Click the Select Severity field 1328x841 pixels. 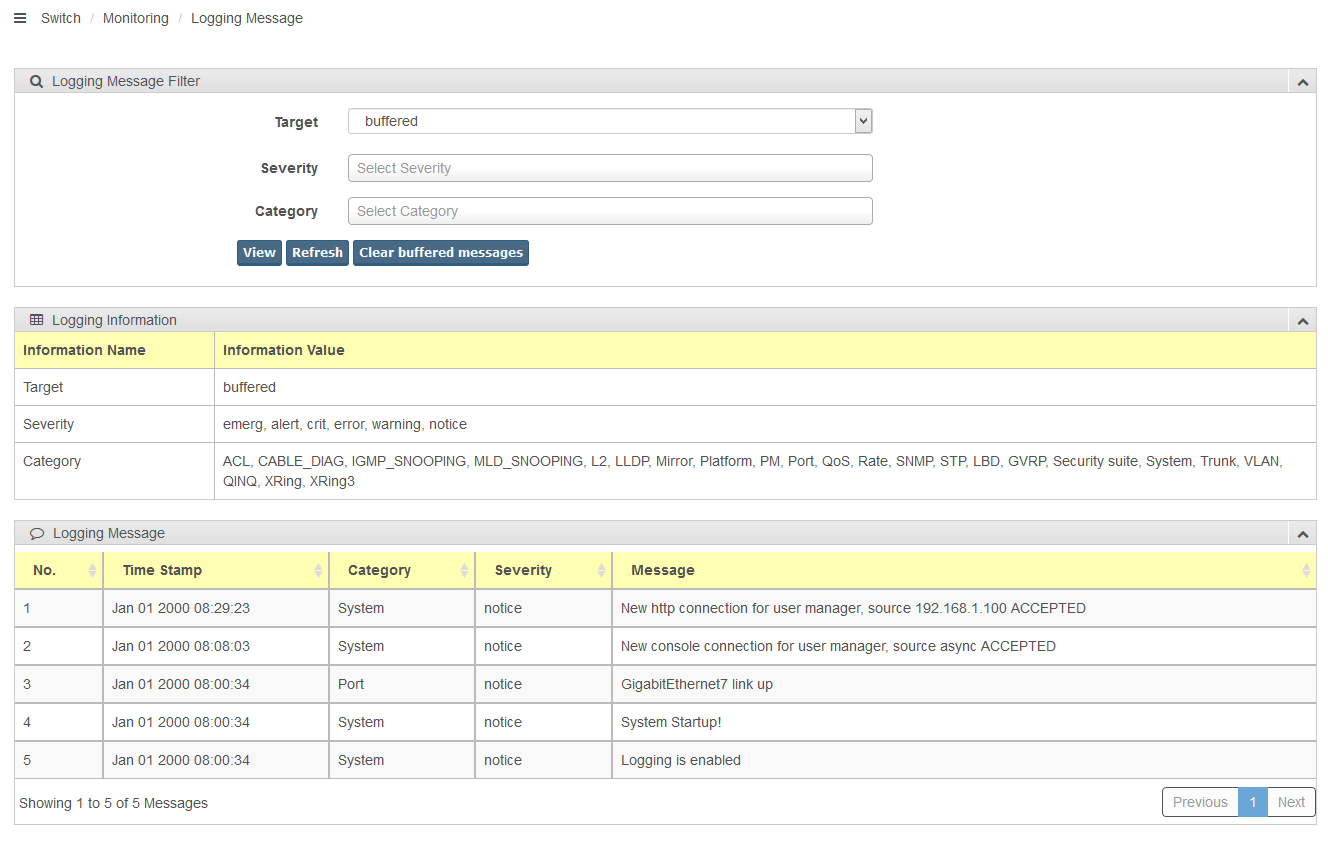[610, 168]
